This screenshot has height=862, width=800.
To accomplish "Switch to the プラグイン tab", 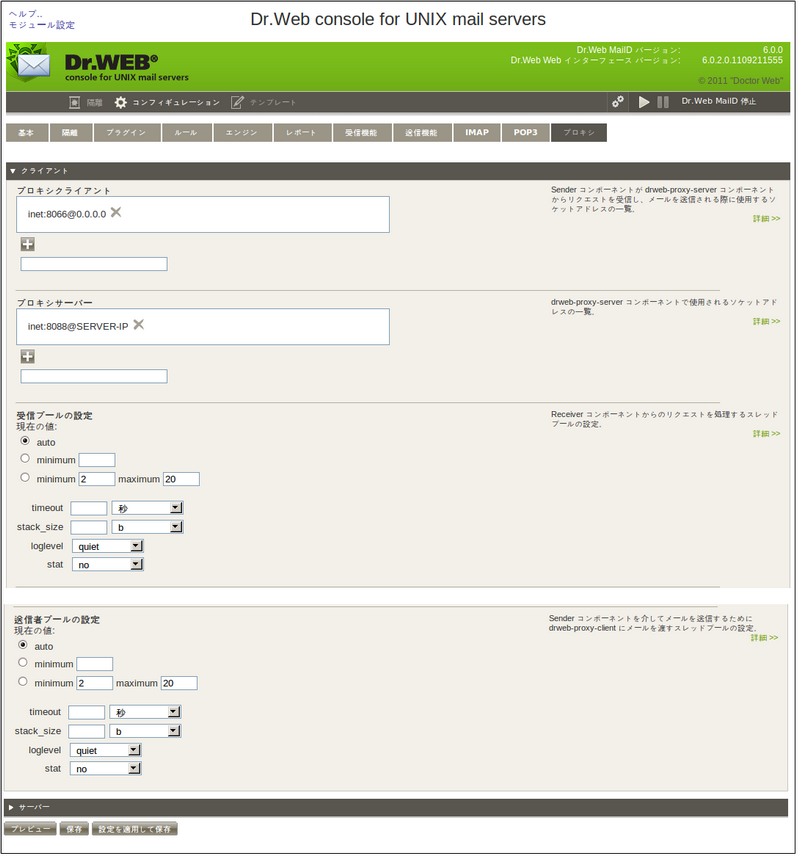I will (x=128, y=133).
